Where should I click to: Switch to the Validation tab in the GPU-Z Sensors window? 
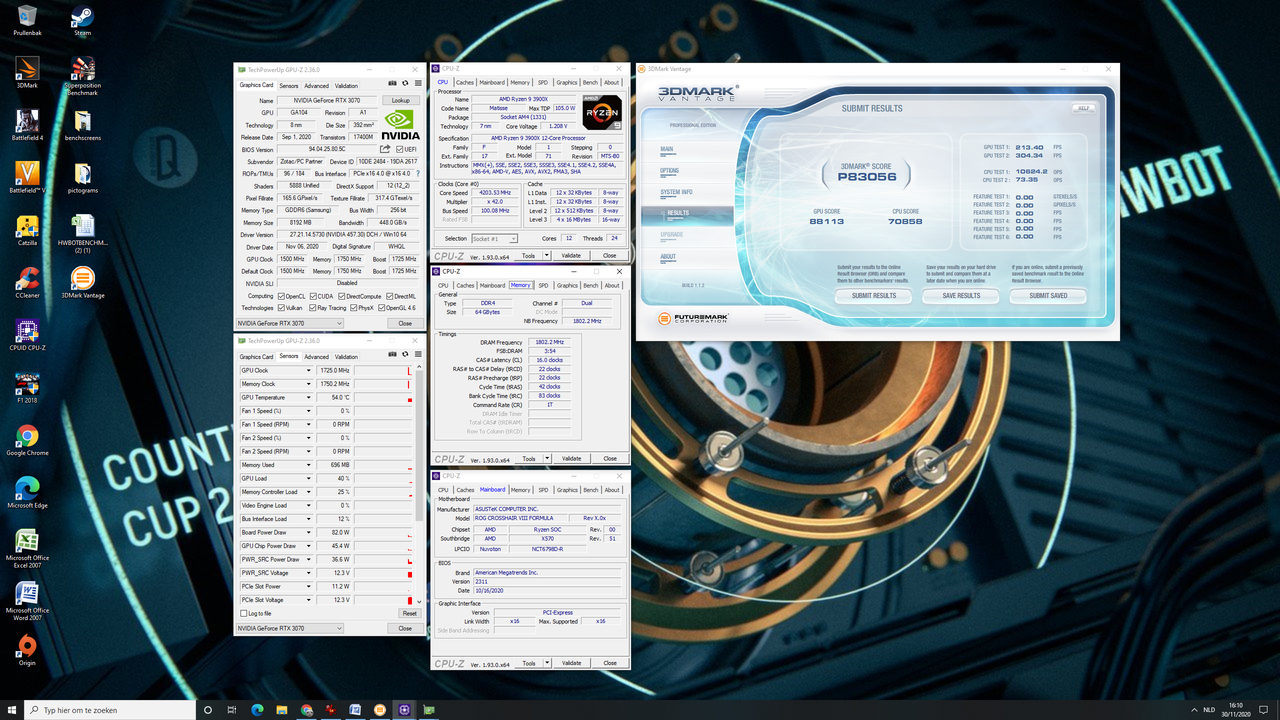coord(346,356)
